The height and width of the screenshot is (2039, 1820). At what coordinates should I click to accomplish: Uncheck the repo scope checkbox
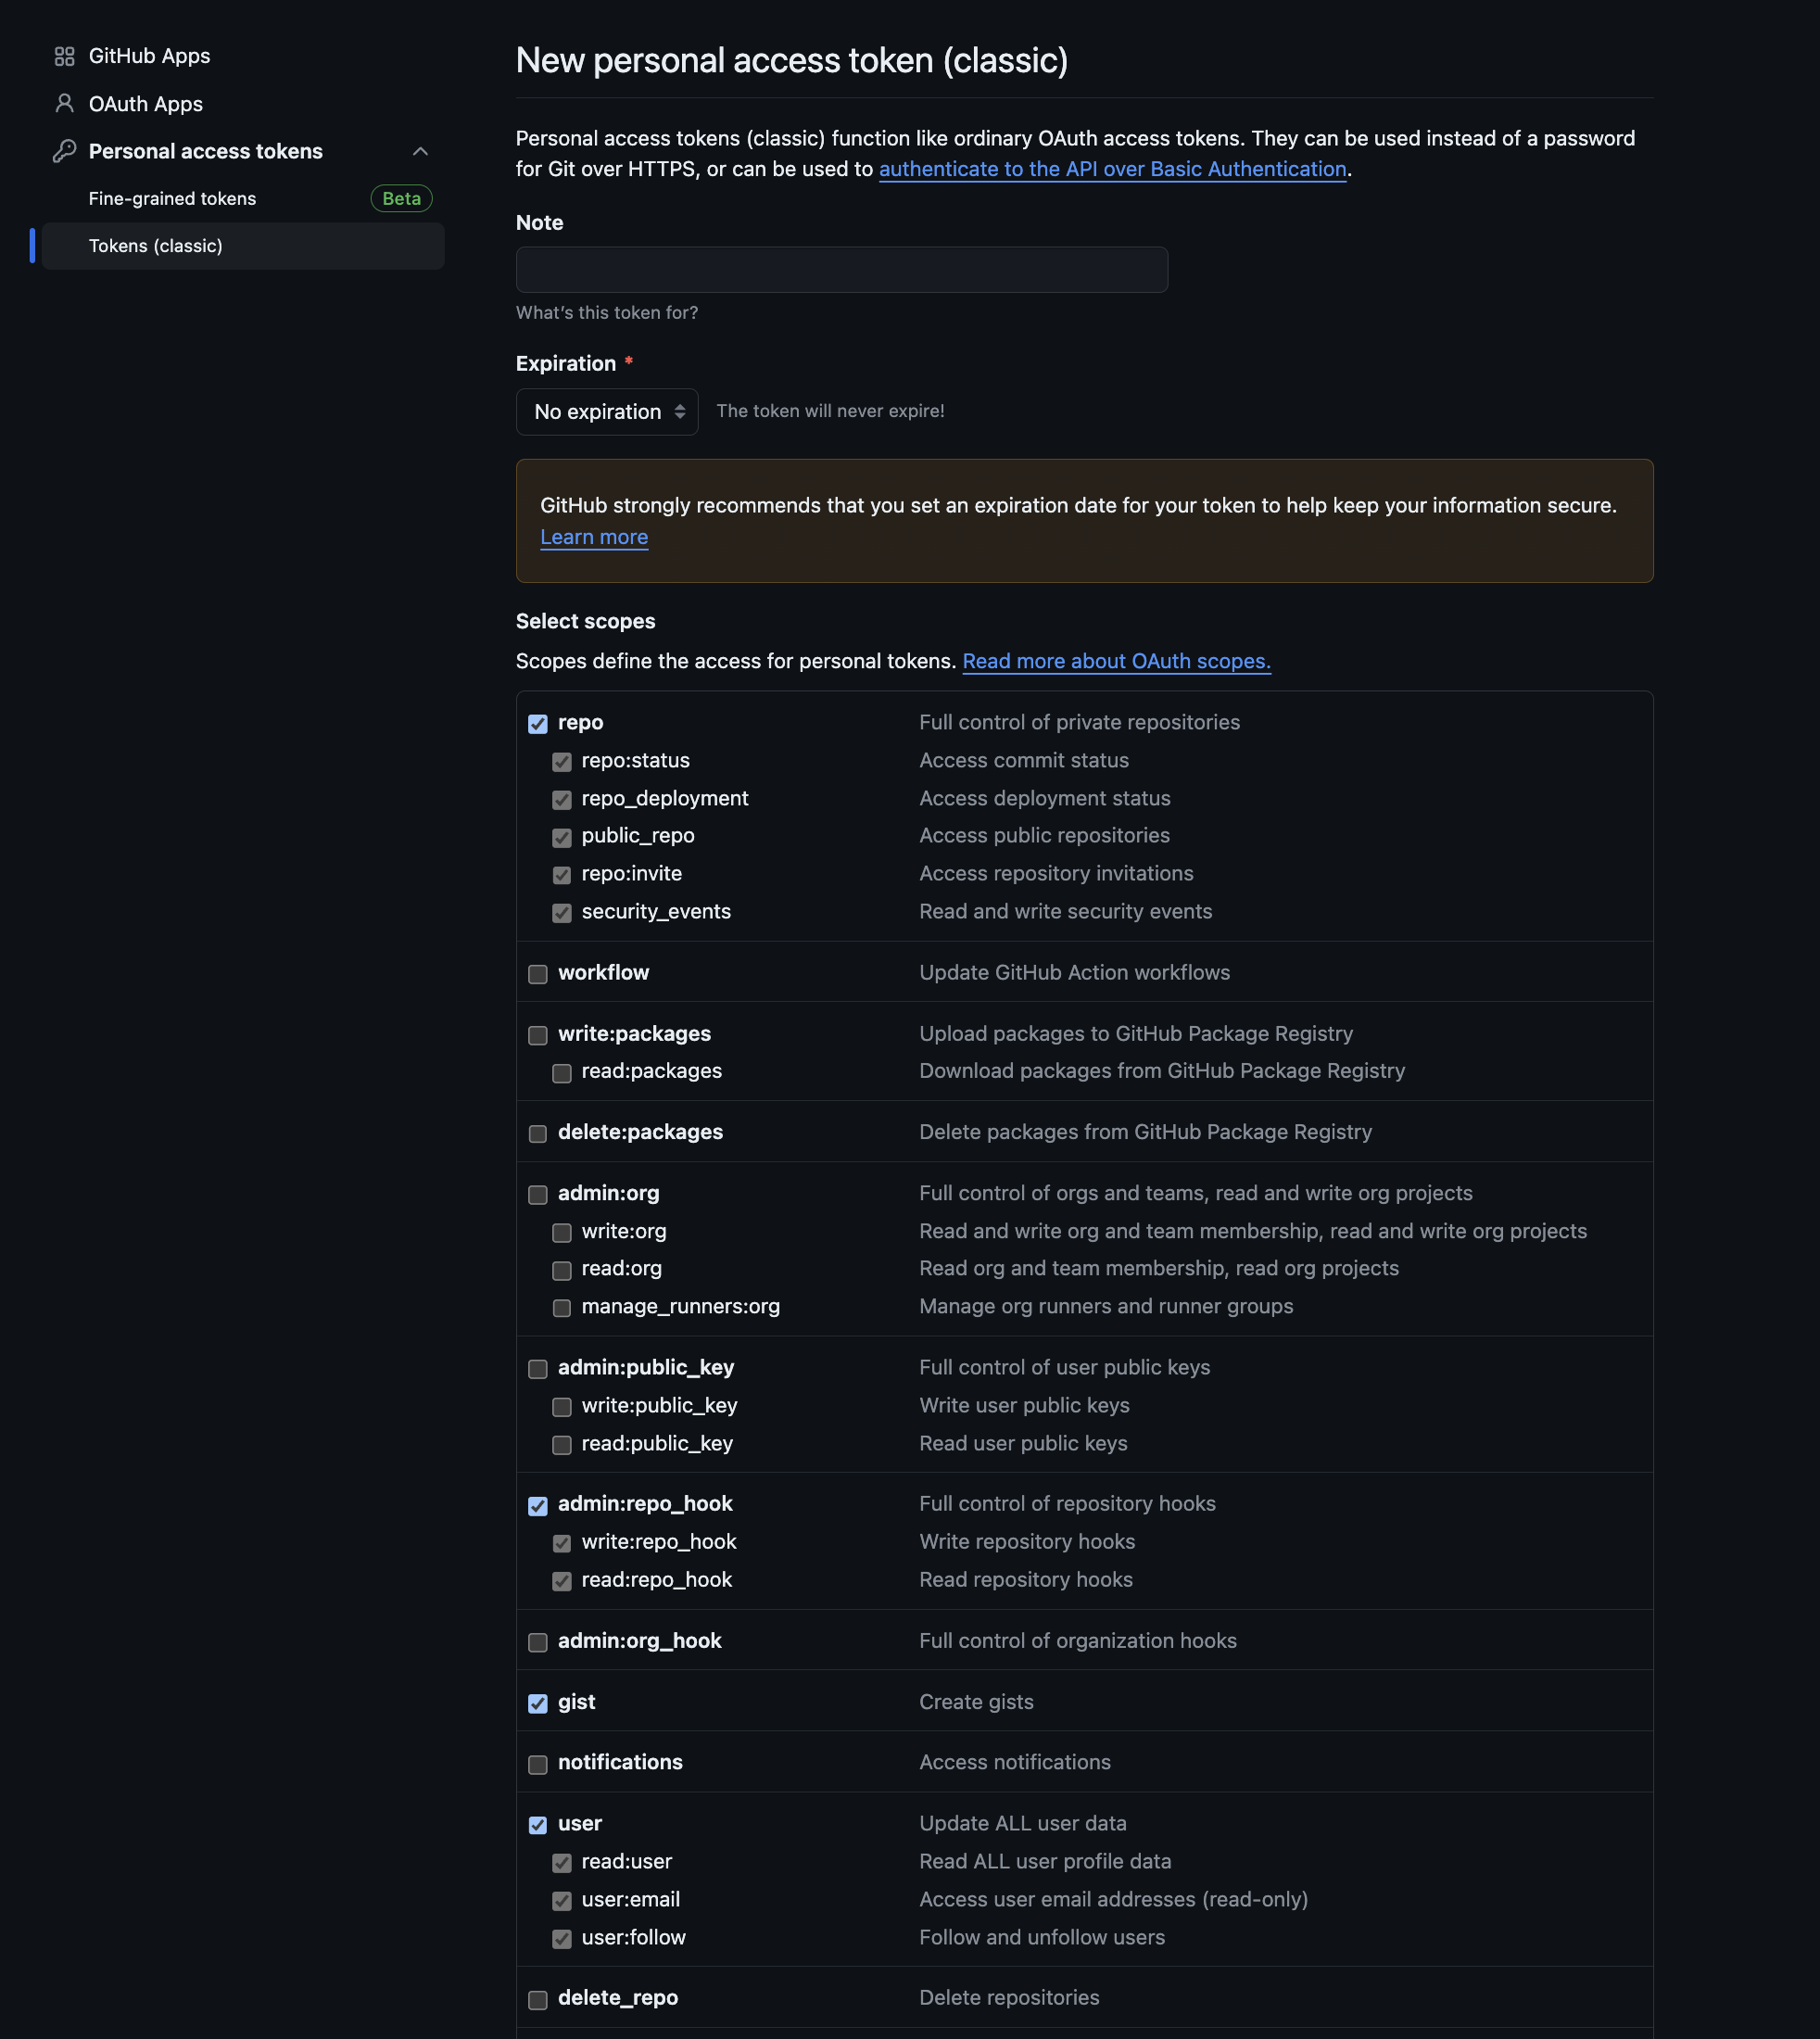[x=538, y=723]
